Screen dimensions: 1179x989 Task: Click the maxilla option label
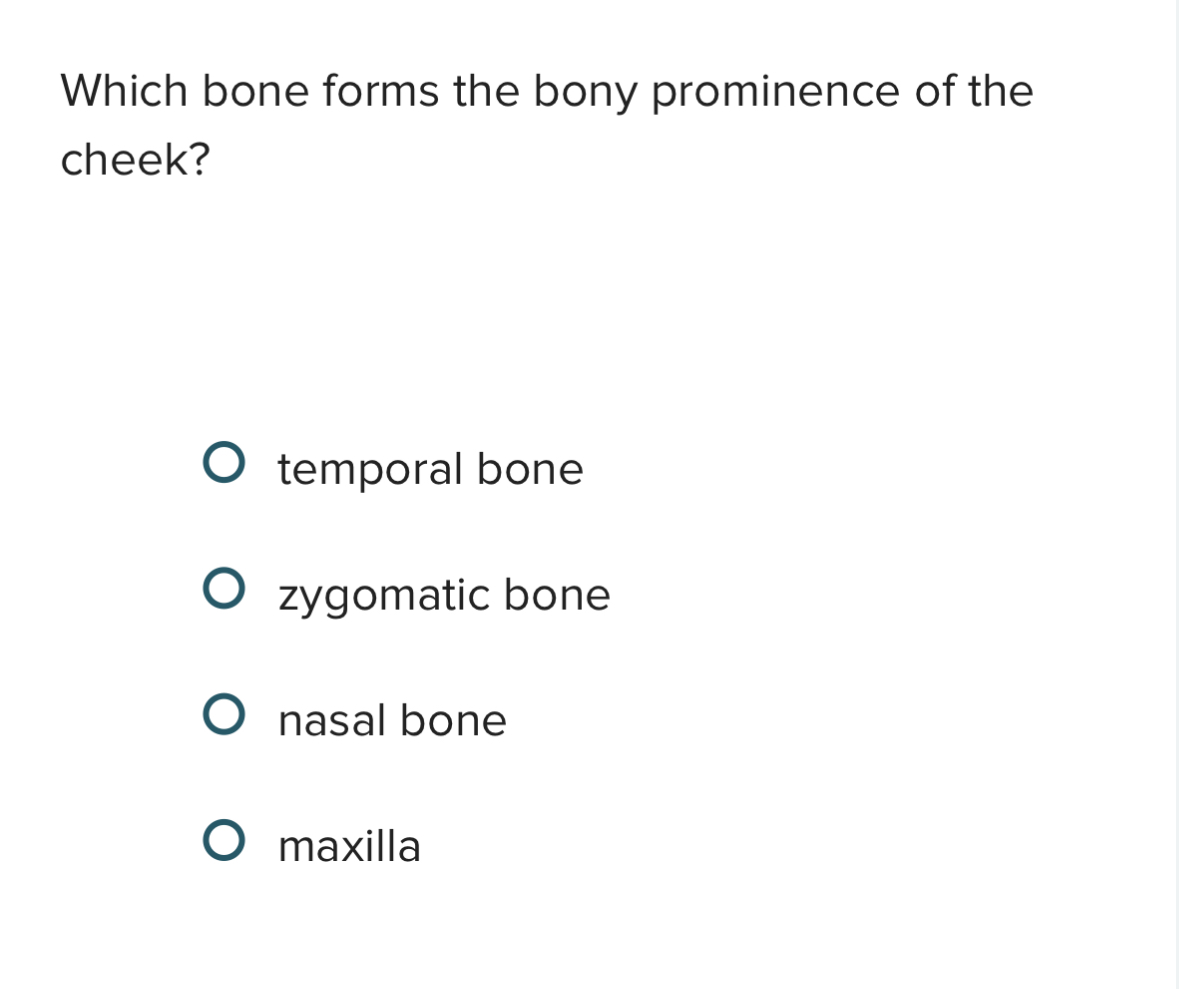point(348,845)
